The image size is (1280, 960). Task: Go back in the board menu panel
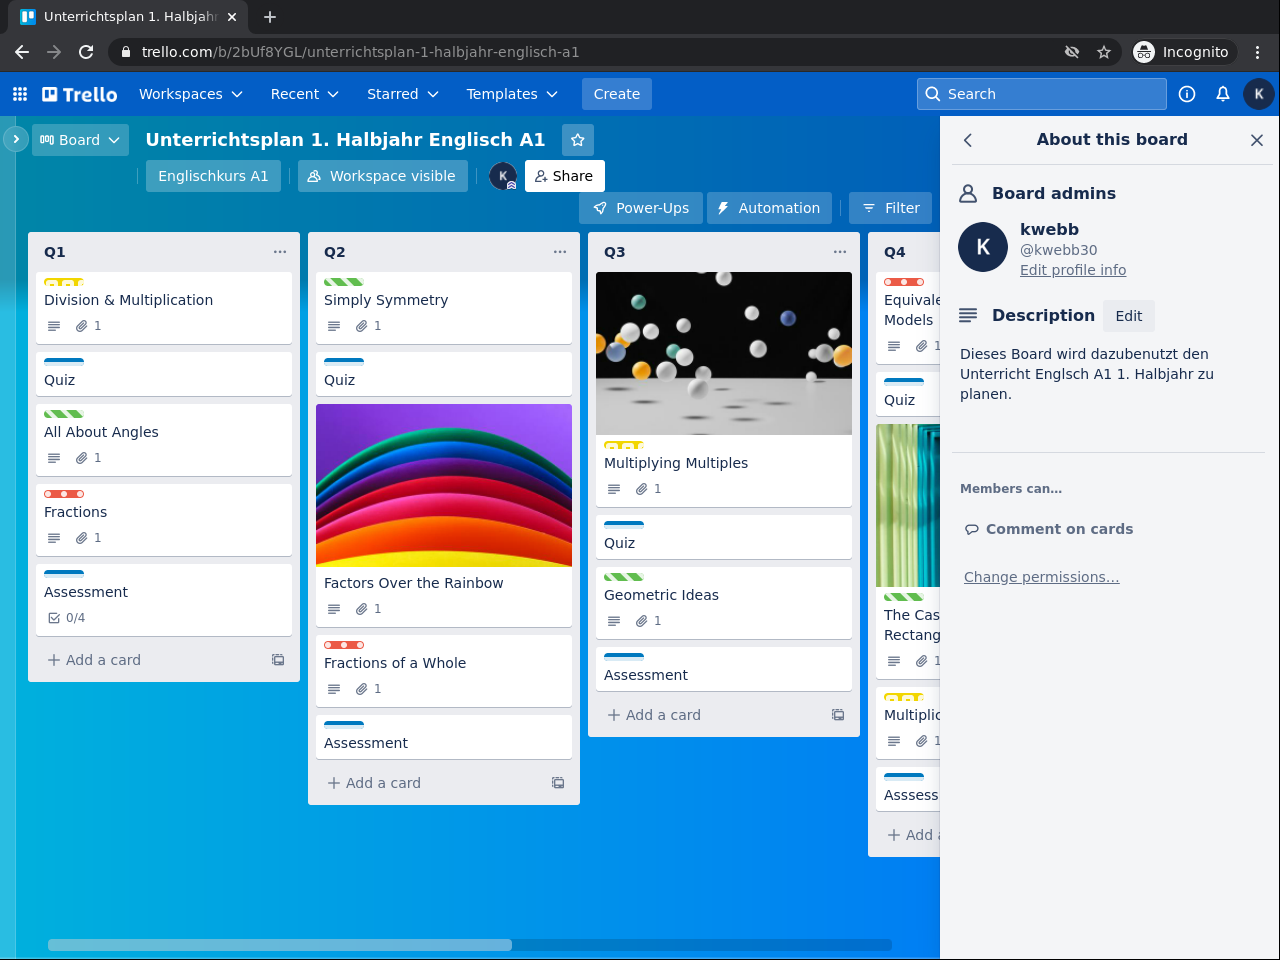click(968, 140)
